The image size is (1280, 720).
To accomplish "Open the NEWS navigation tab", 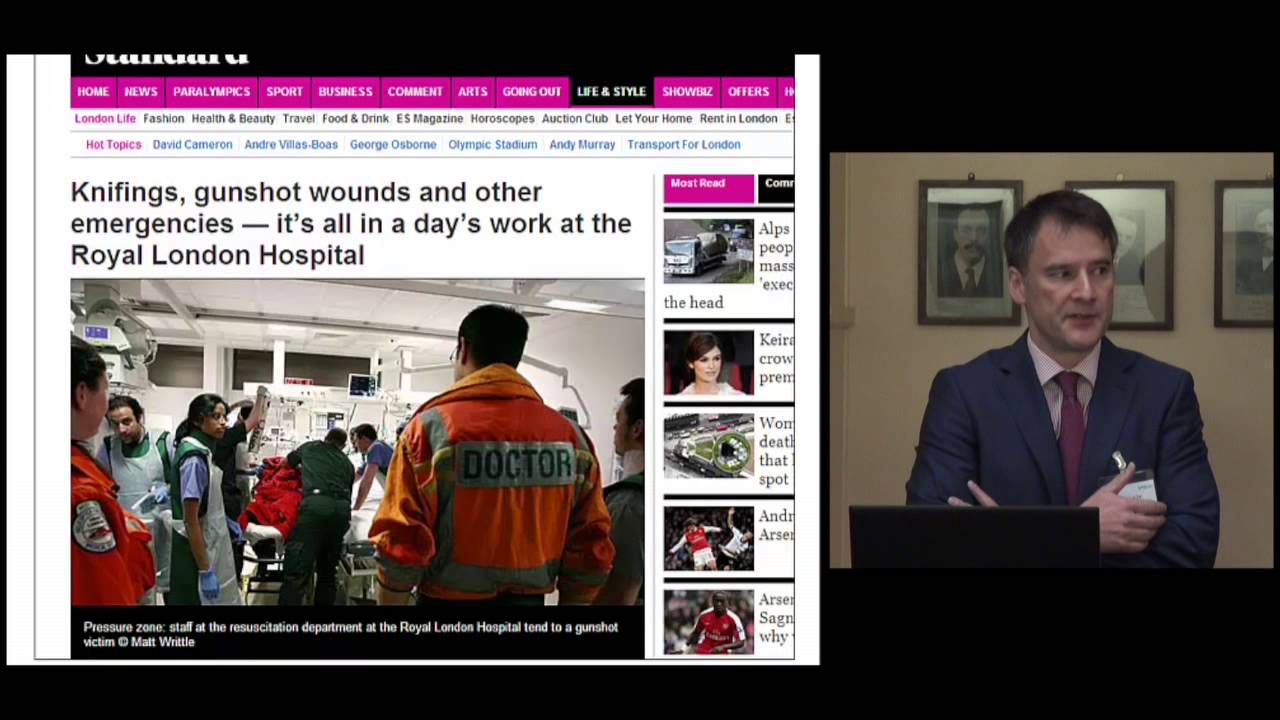I will [x=141, y=91].
